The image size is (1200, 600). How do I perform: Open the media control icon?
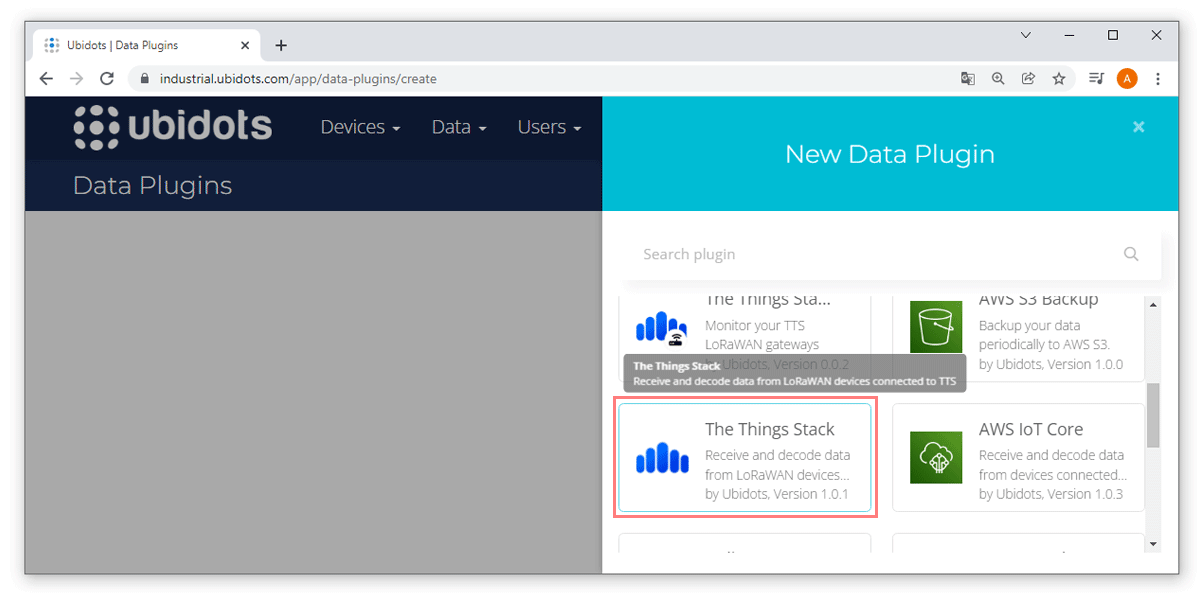[1097, 79]
